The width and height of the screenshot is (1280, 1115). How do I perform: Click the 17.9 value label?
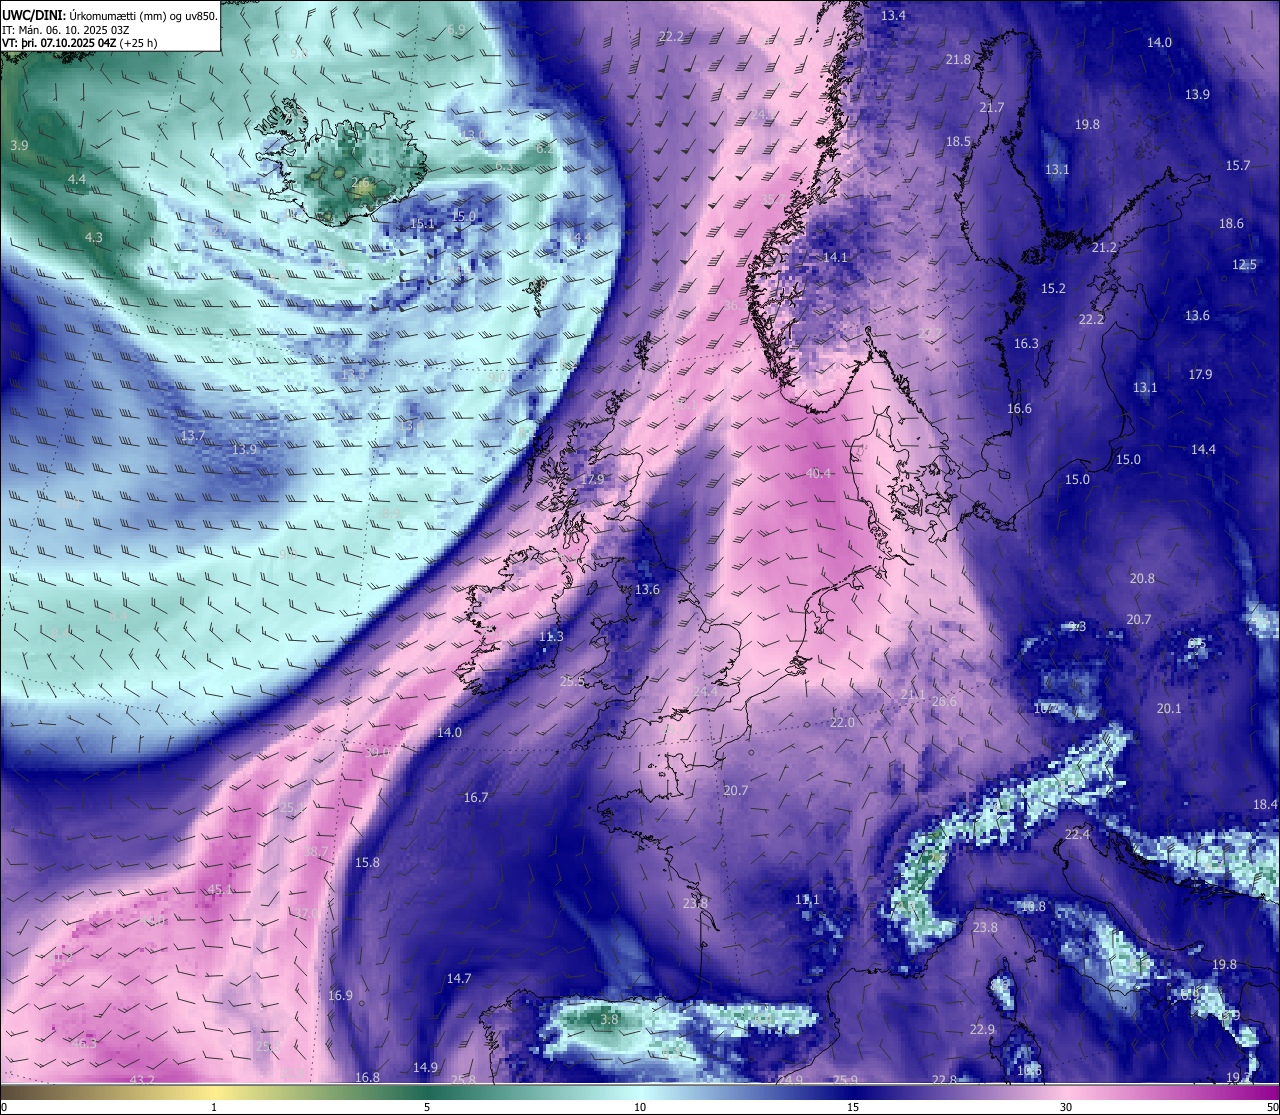pos(1200,374)
